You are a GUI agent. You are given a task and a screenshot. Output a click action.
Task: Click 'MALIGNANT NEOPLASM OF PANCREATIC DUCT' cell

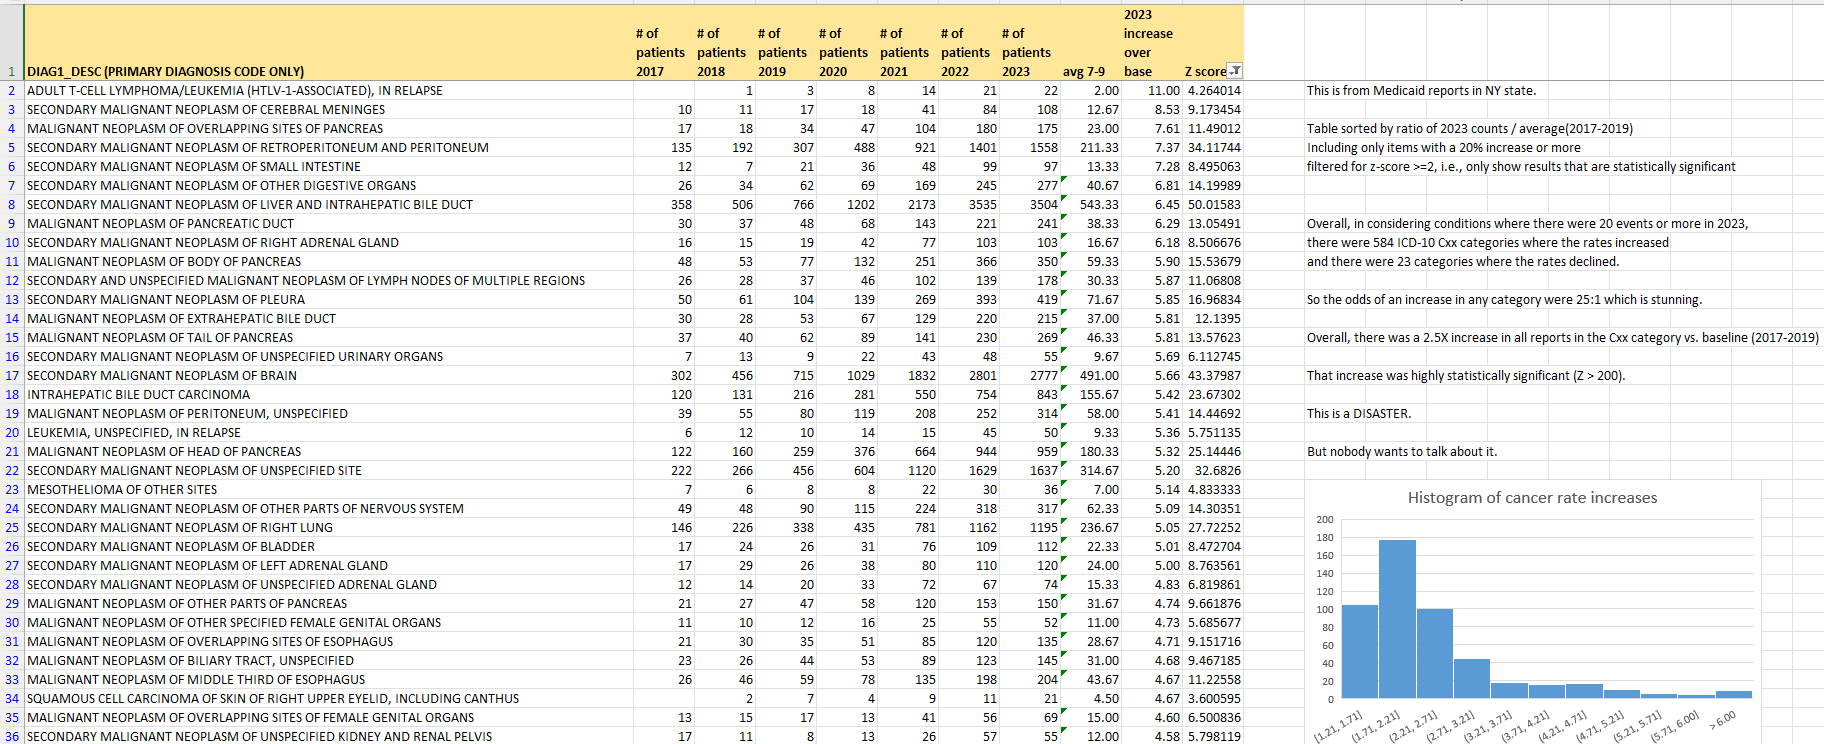point(328,224)
